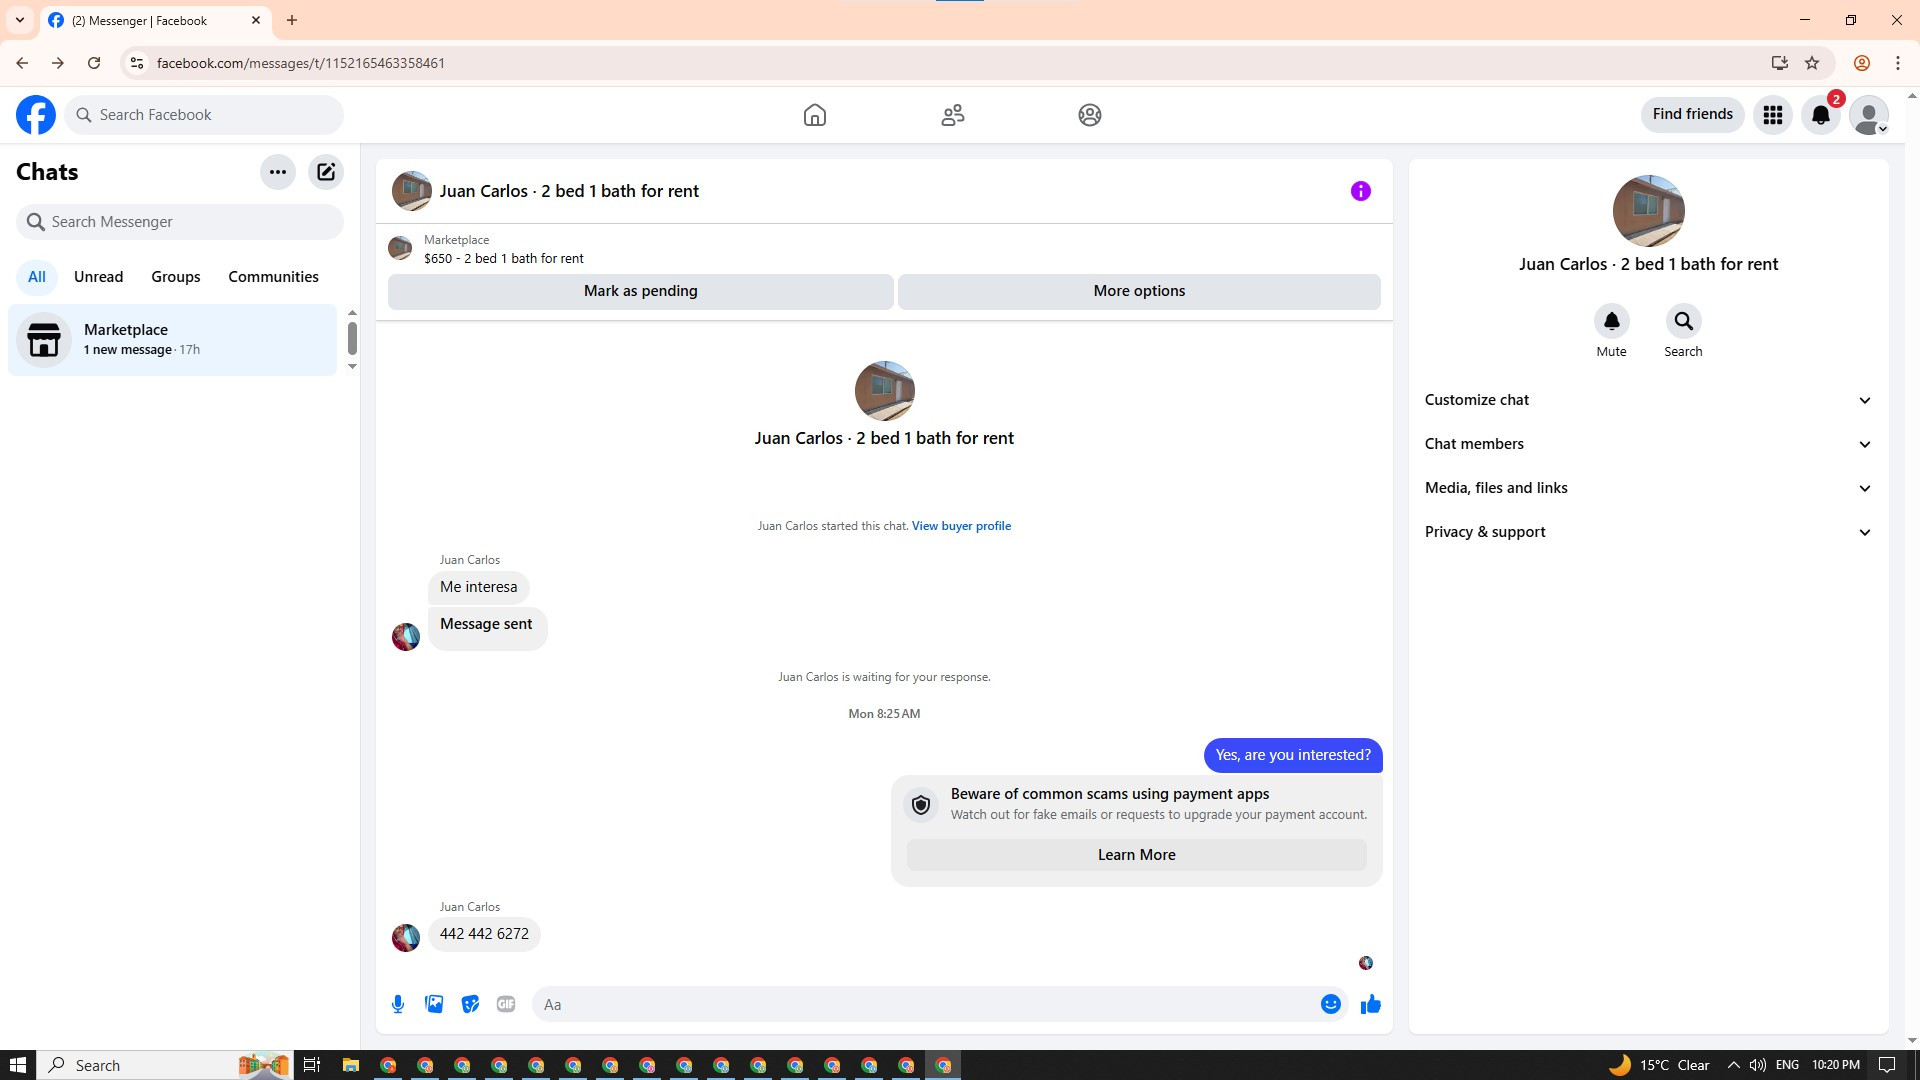Choose a GIF with the GIF icon
This screenshot has height=1080, width=1920.
click(x=506, y=1004)
